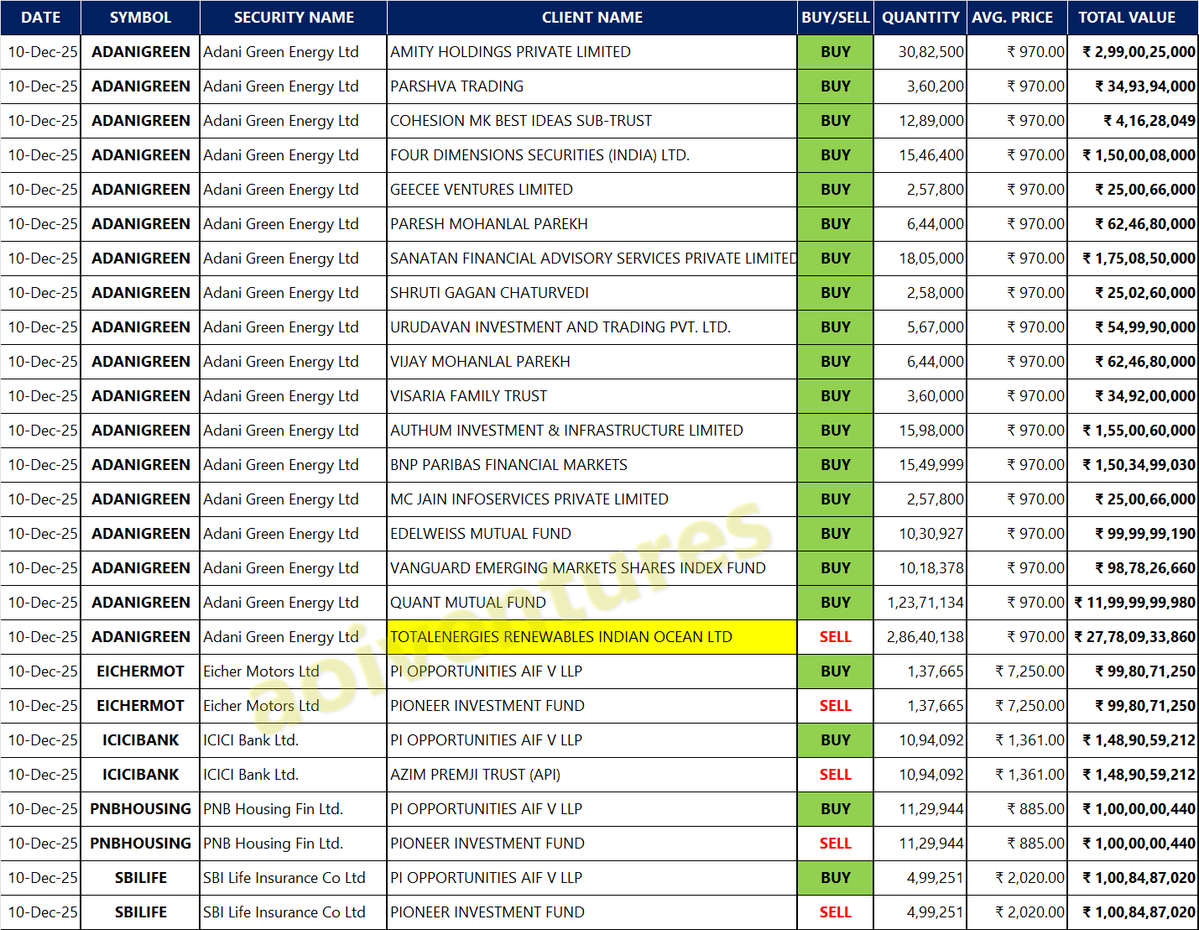Screen dimensions: 1199x930
Task: Click Eicher Motors Ltd in PIONEER row
Action: [294, 706]
